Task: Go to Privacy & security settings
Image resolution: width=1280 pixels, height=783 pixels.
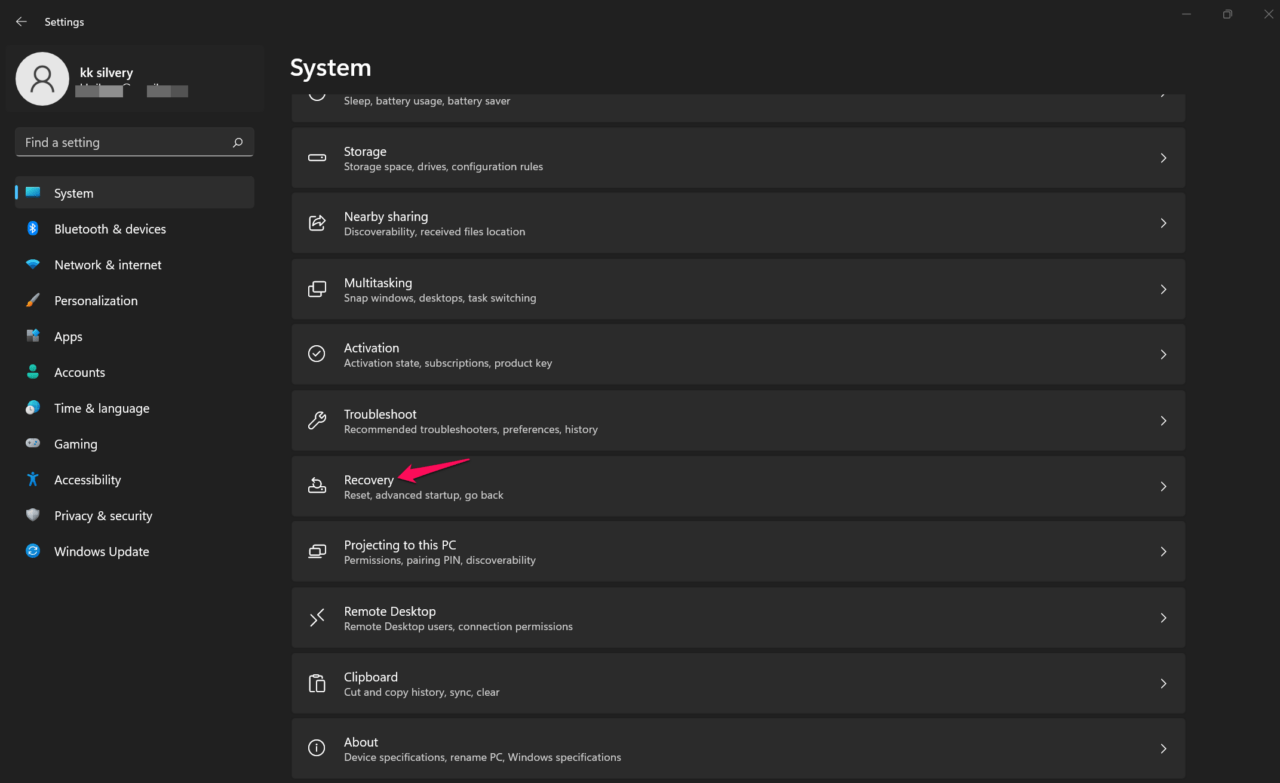Action: click(103, 516)
